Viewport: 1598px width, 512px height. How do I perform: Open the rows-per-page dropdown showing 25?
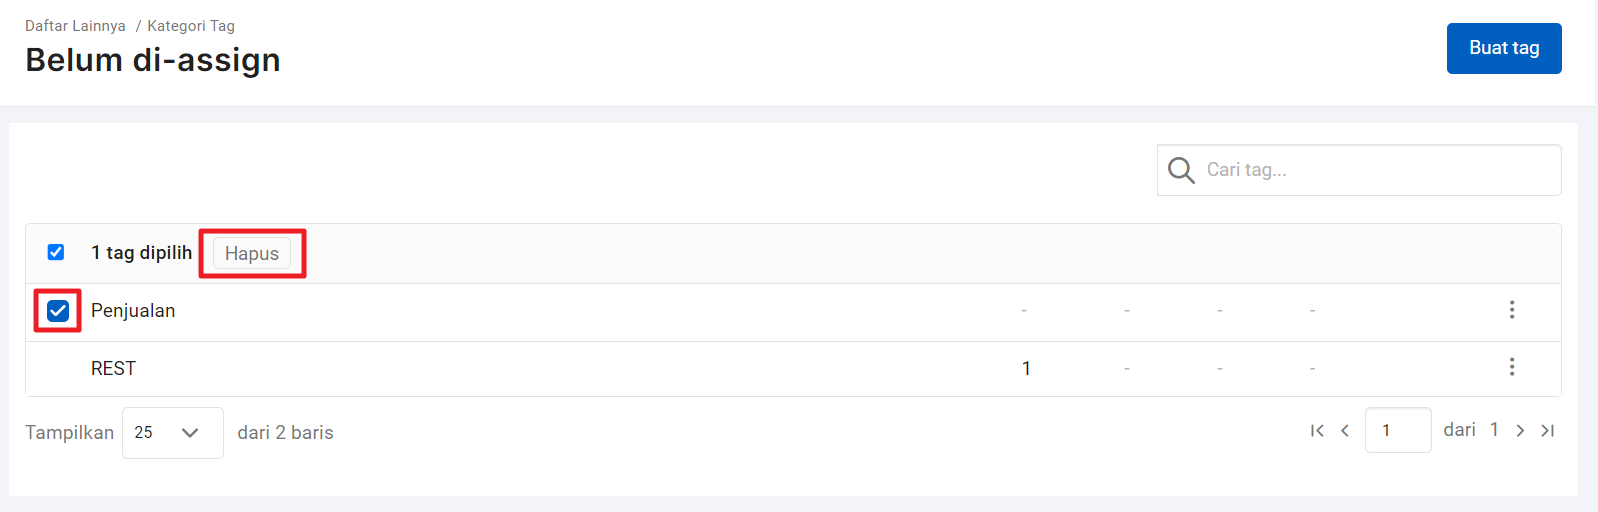[173, 433]
